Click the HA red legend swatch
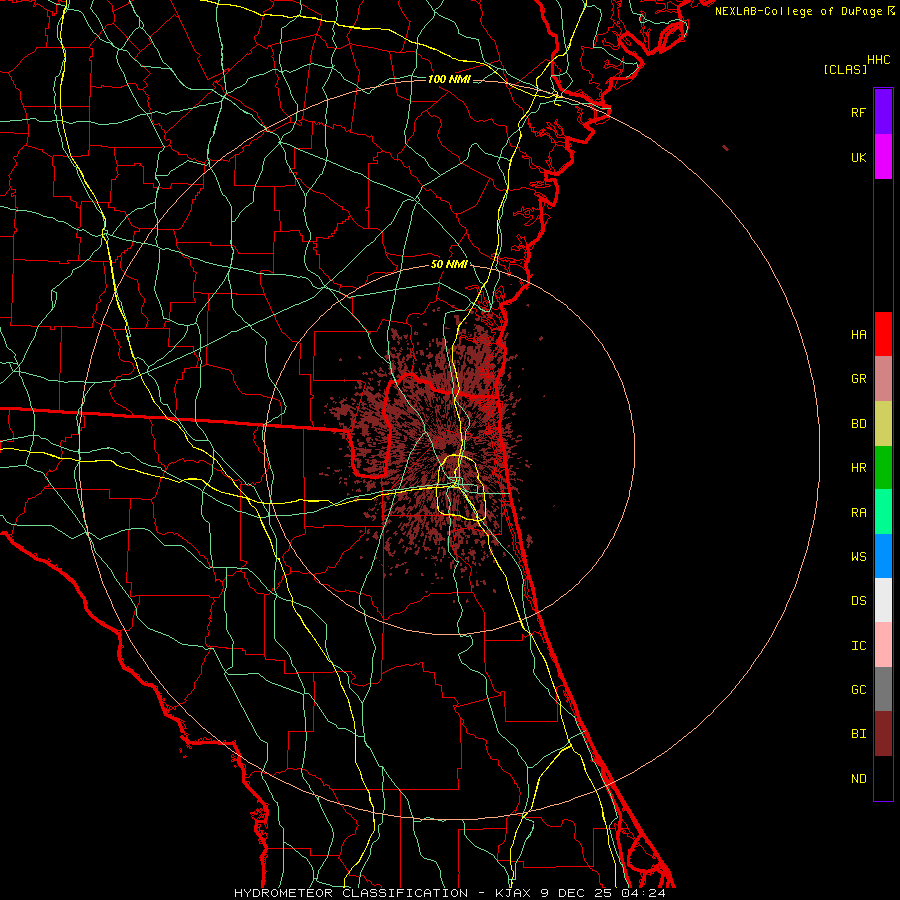900x900 pixels. coord(883,334)
